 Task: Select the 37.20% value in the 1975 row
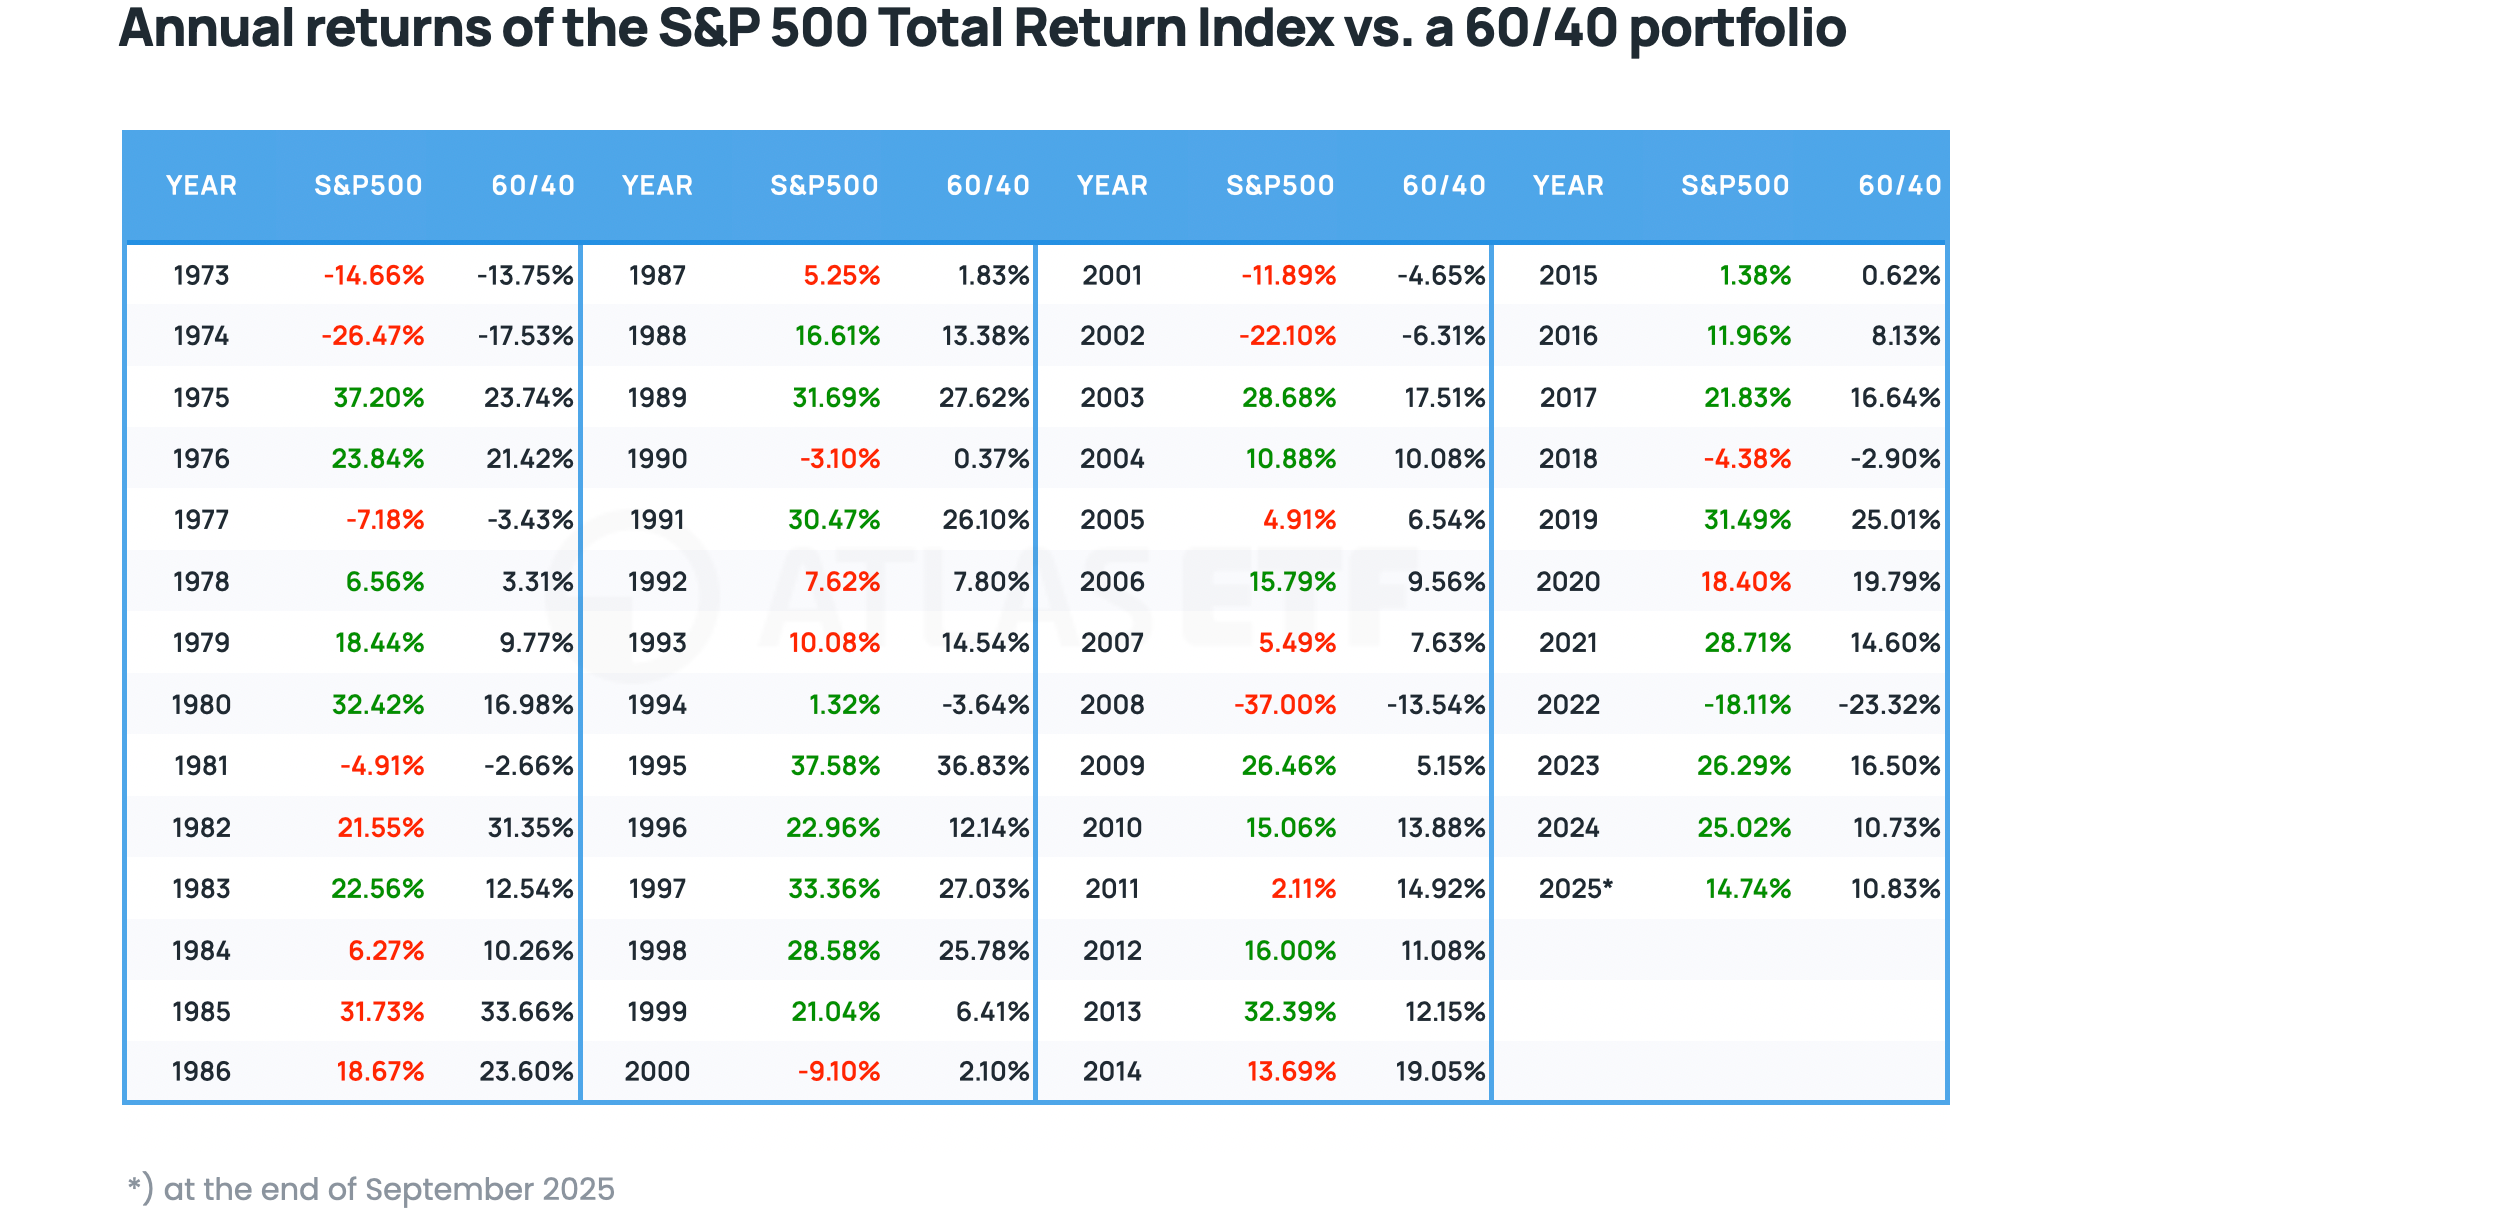click(x=378, y=398)
